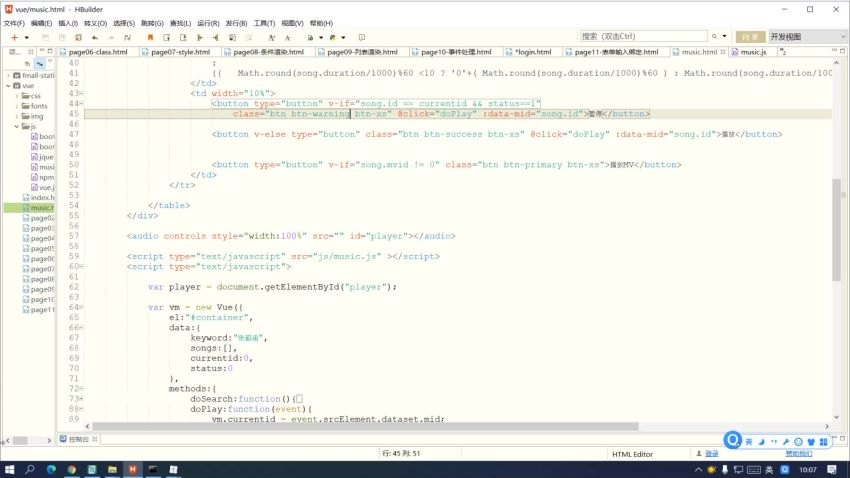The width and height of the screenshot is (850, 478).
Task: Click the editor horizontal scrollbar
Action: coord(365,427)
